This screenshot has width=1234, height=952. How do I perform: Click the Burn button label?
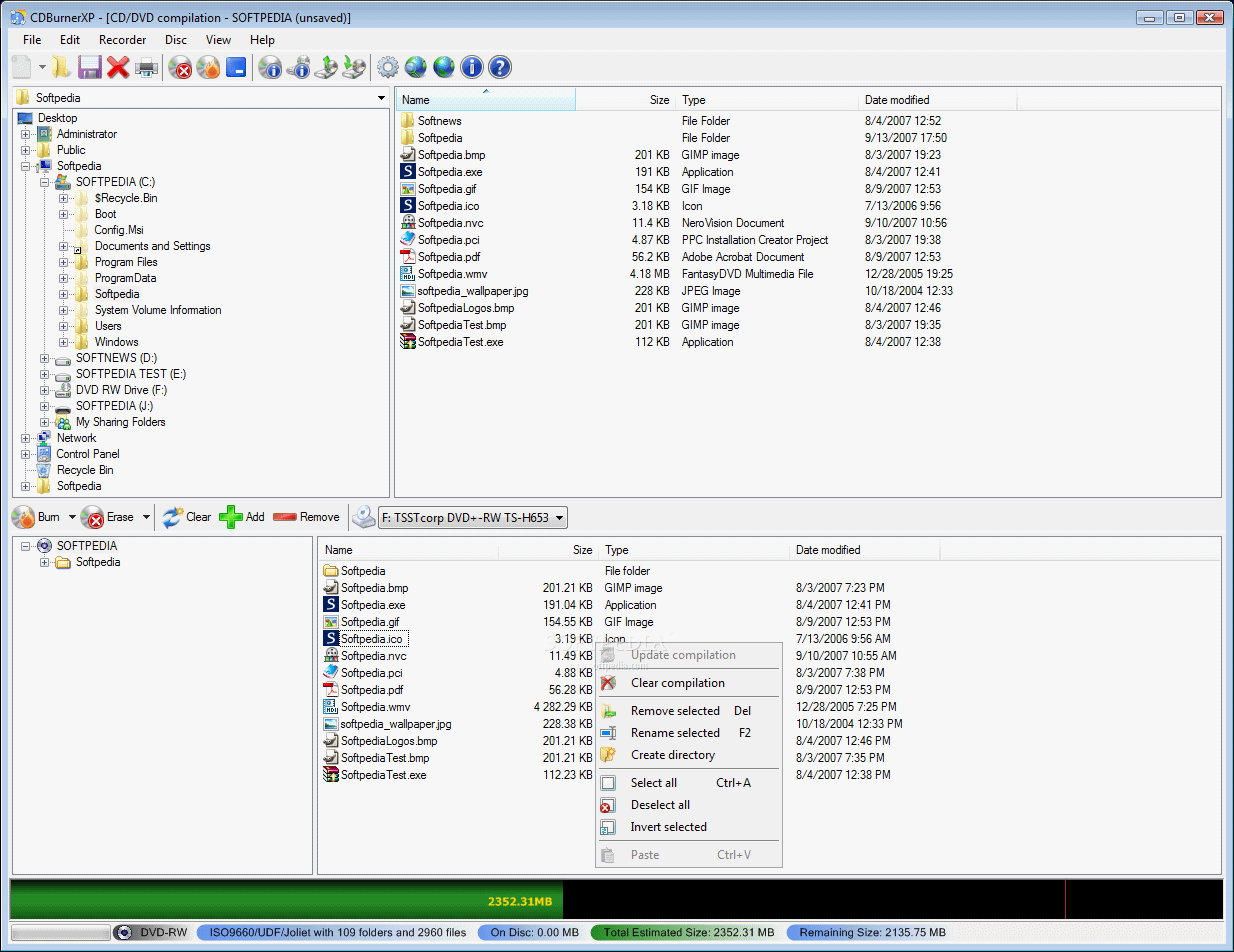pos(49,517)
